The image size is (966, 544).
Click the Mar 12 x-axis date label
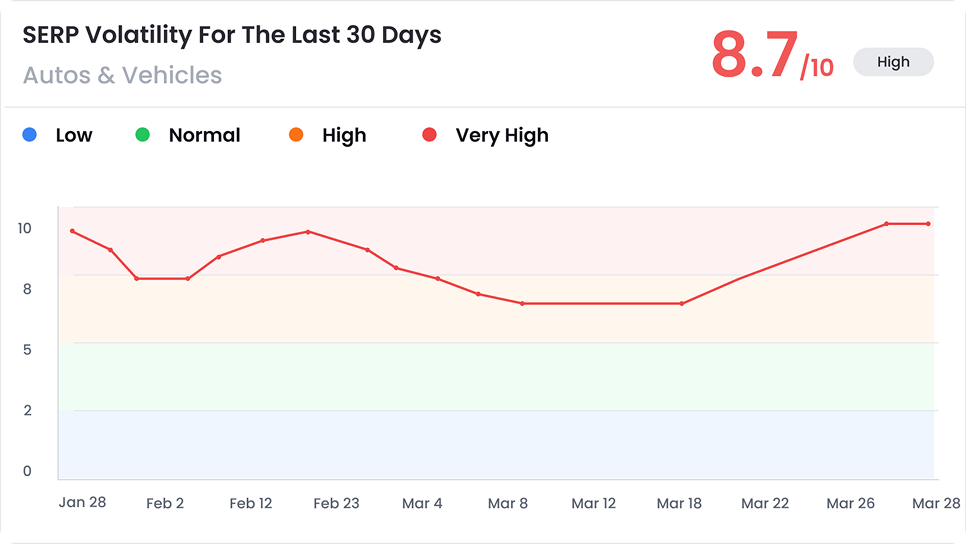pos(593,503)
